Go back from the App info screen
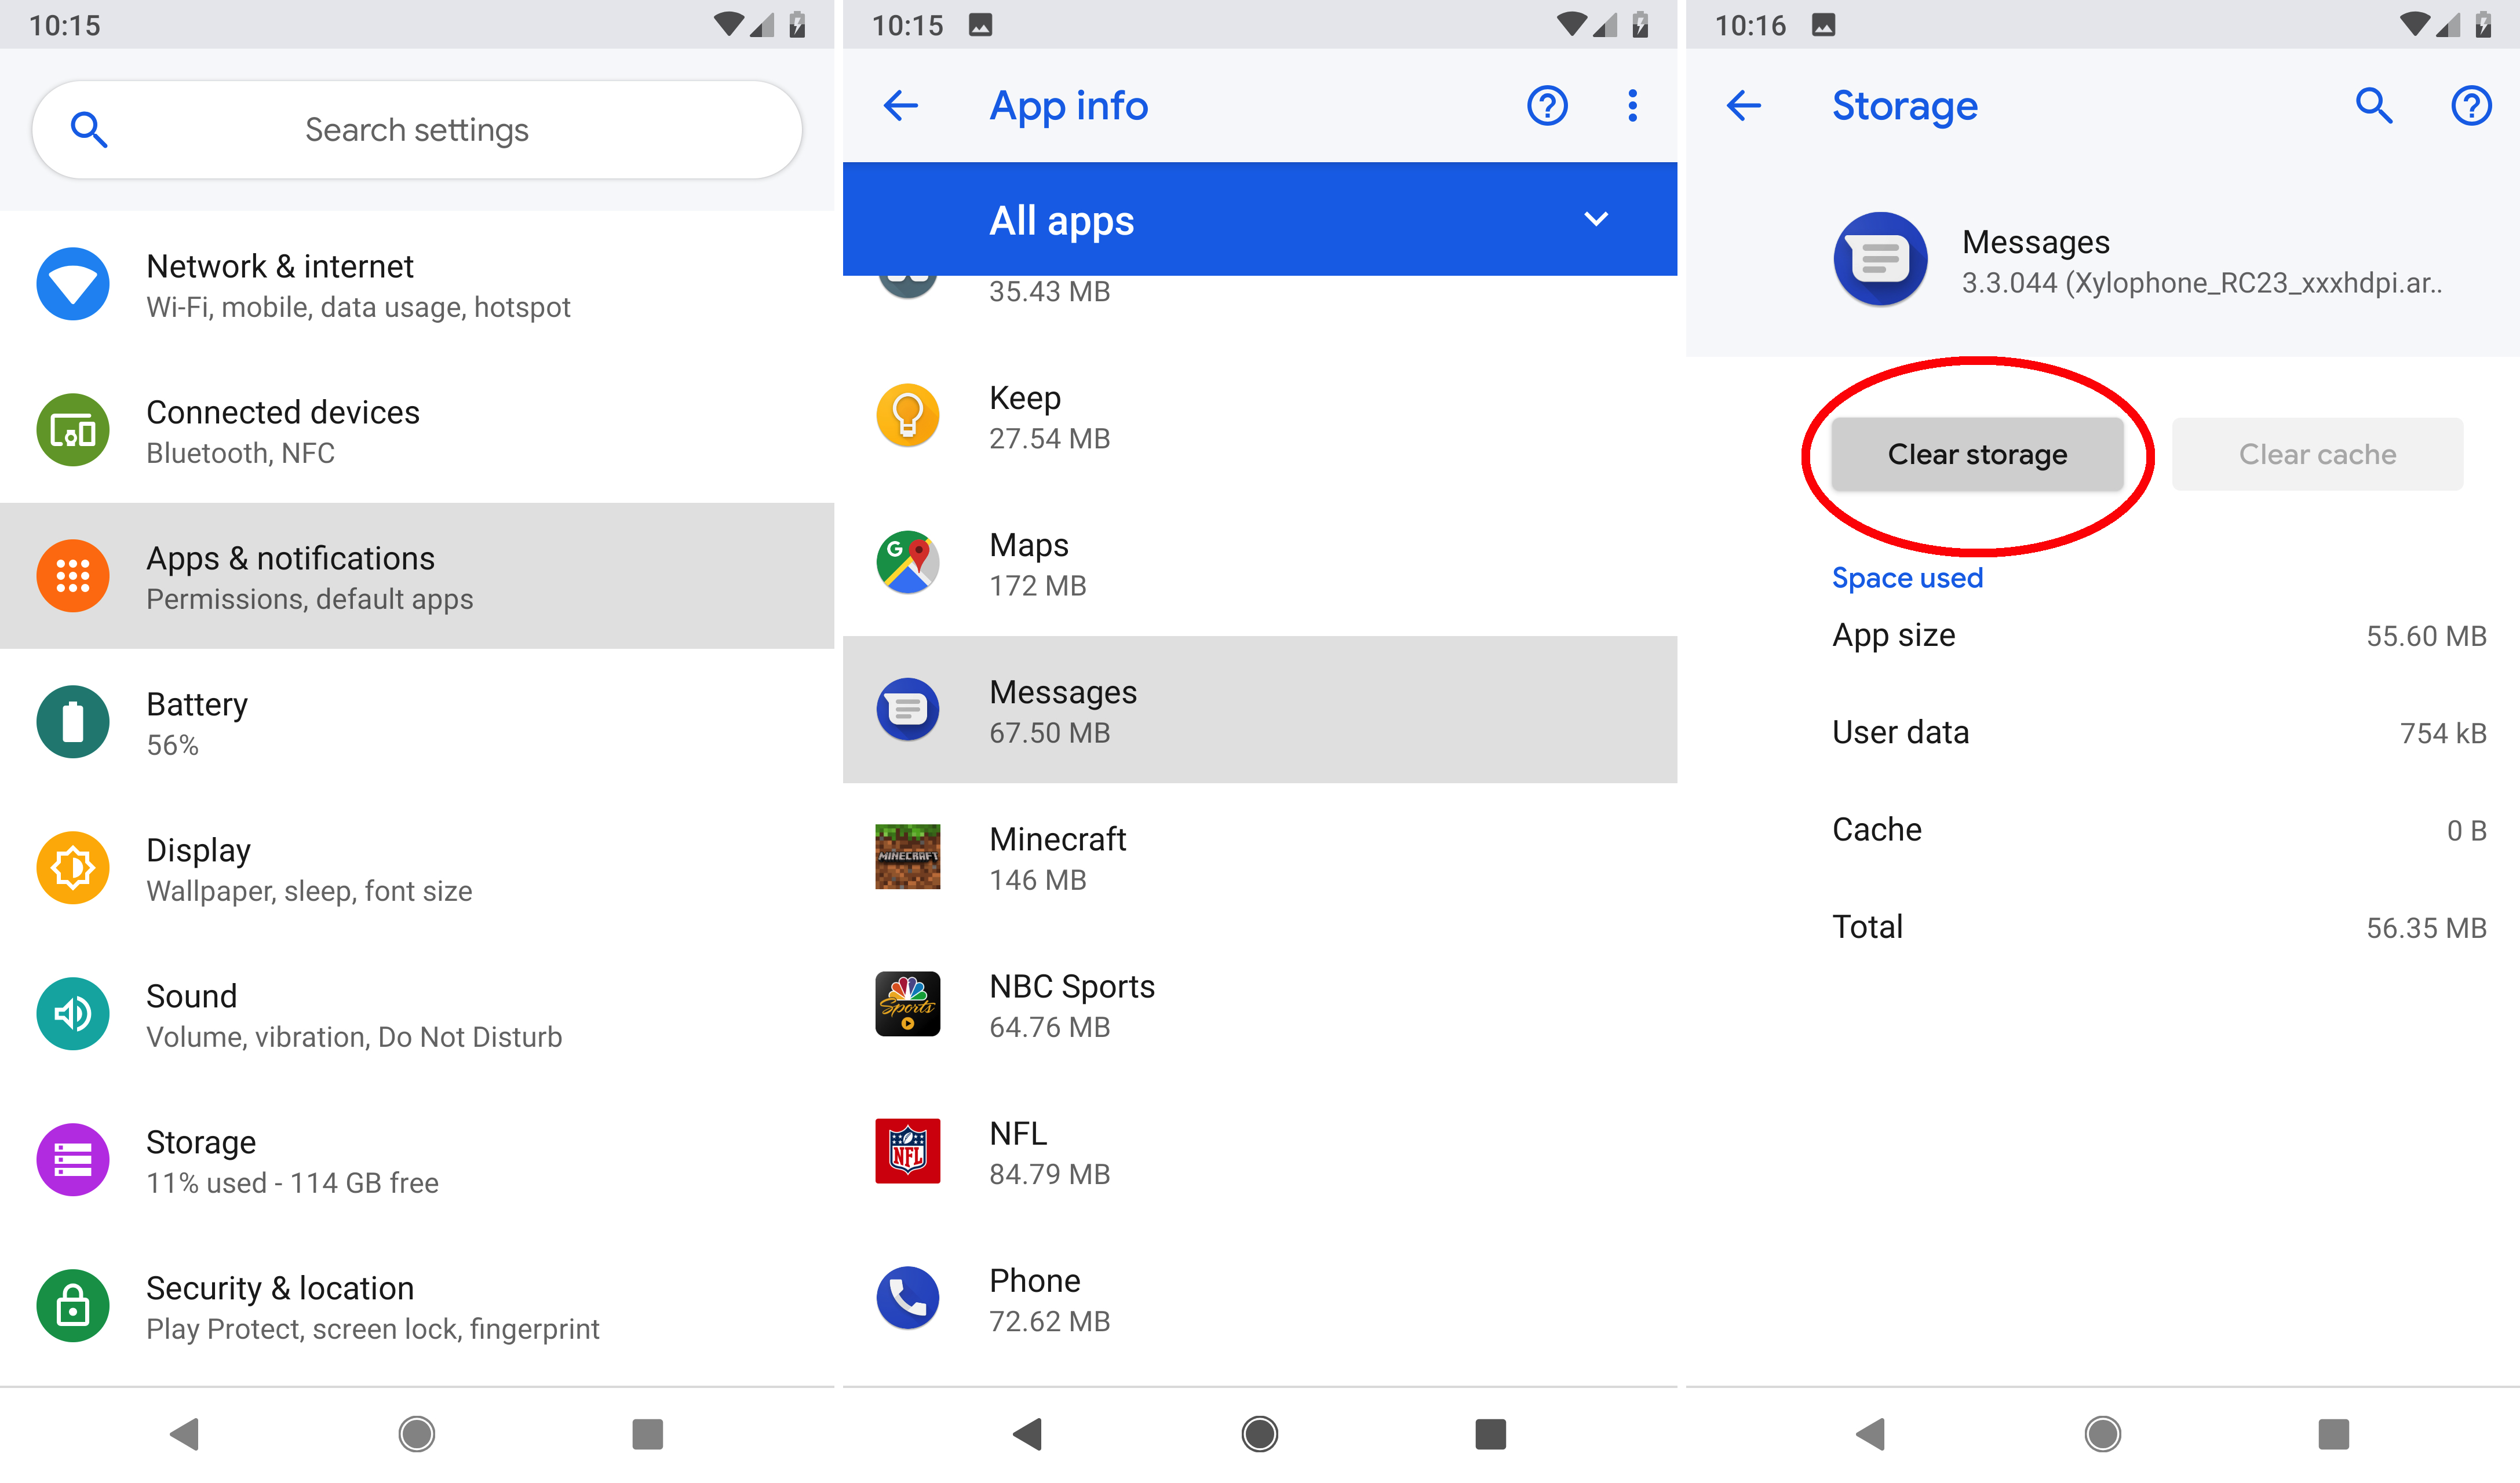Image resolution: width=2520 pixels, height=1483 pixels. [x=901, y=106]
